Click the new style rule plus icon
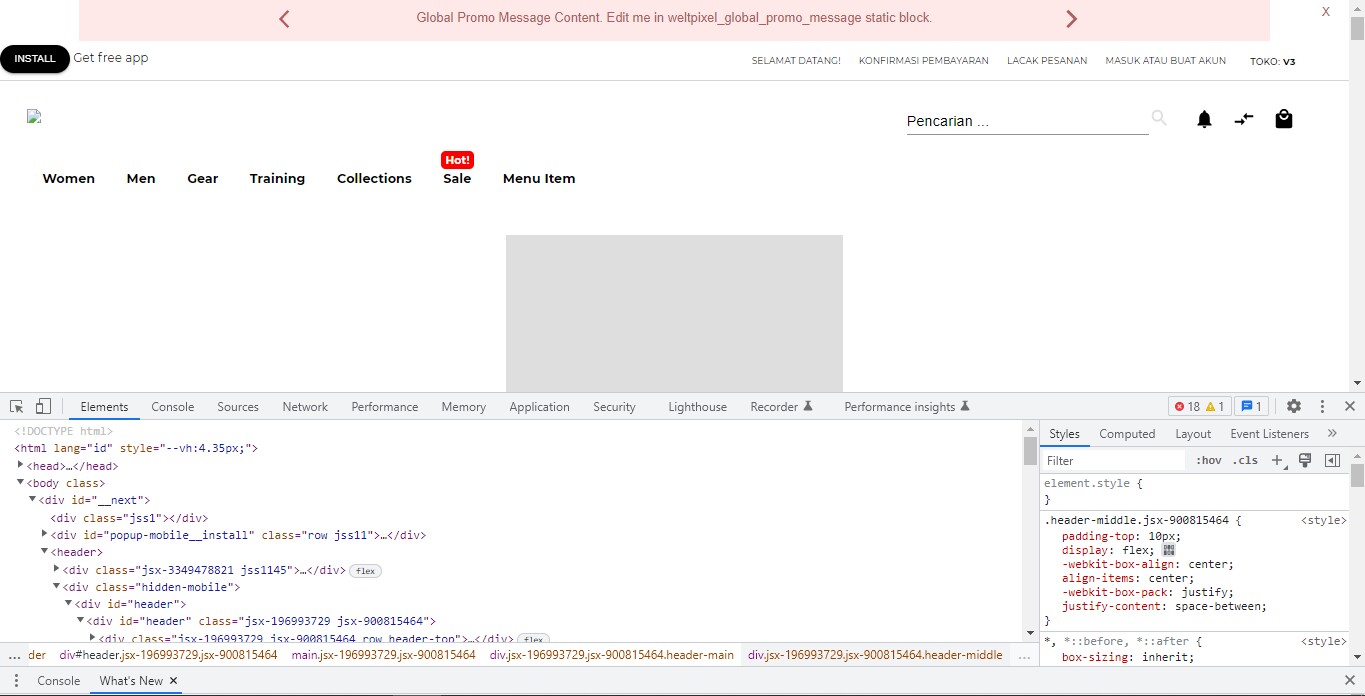Image resolution: width=1365 pixels, height=696 pixels. 1277,460
